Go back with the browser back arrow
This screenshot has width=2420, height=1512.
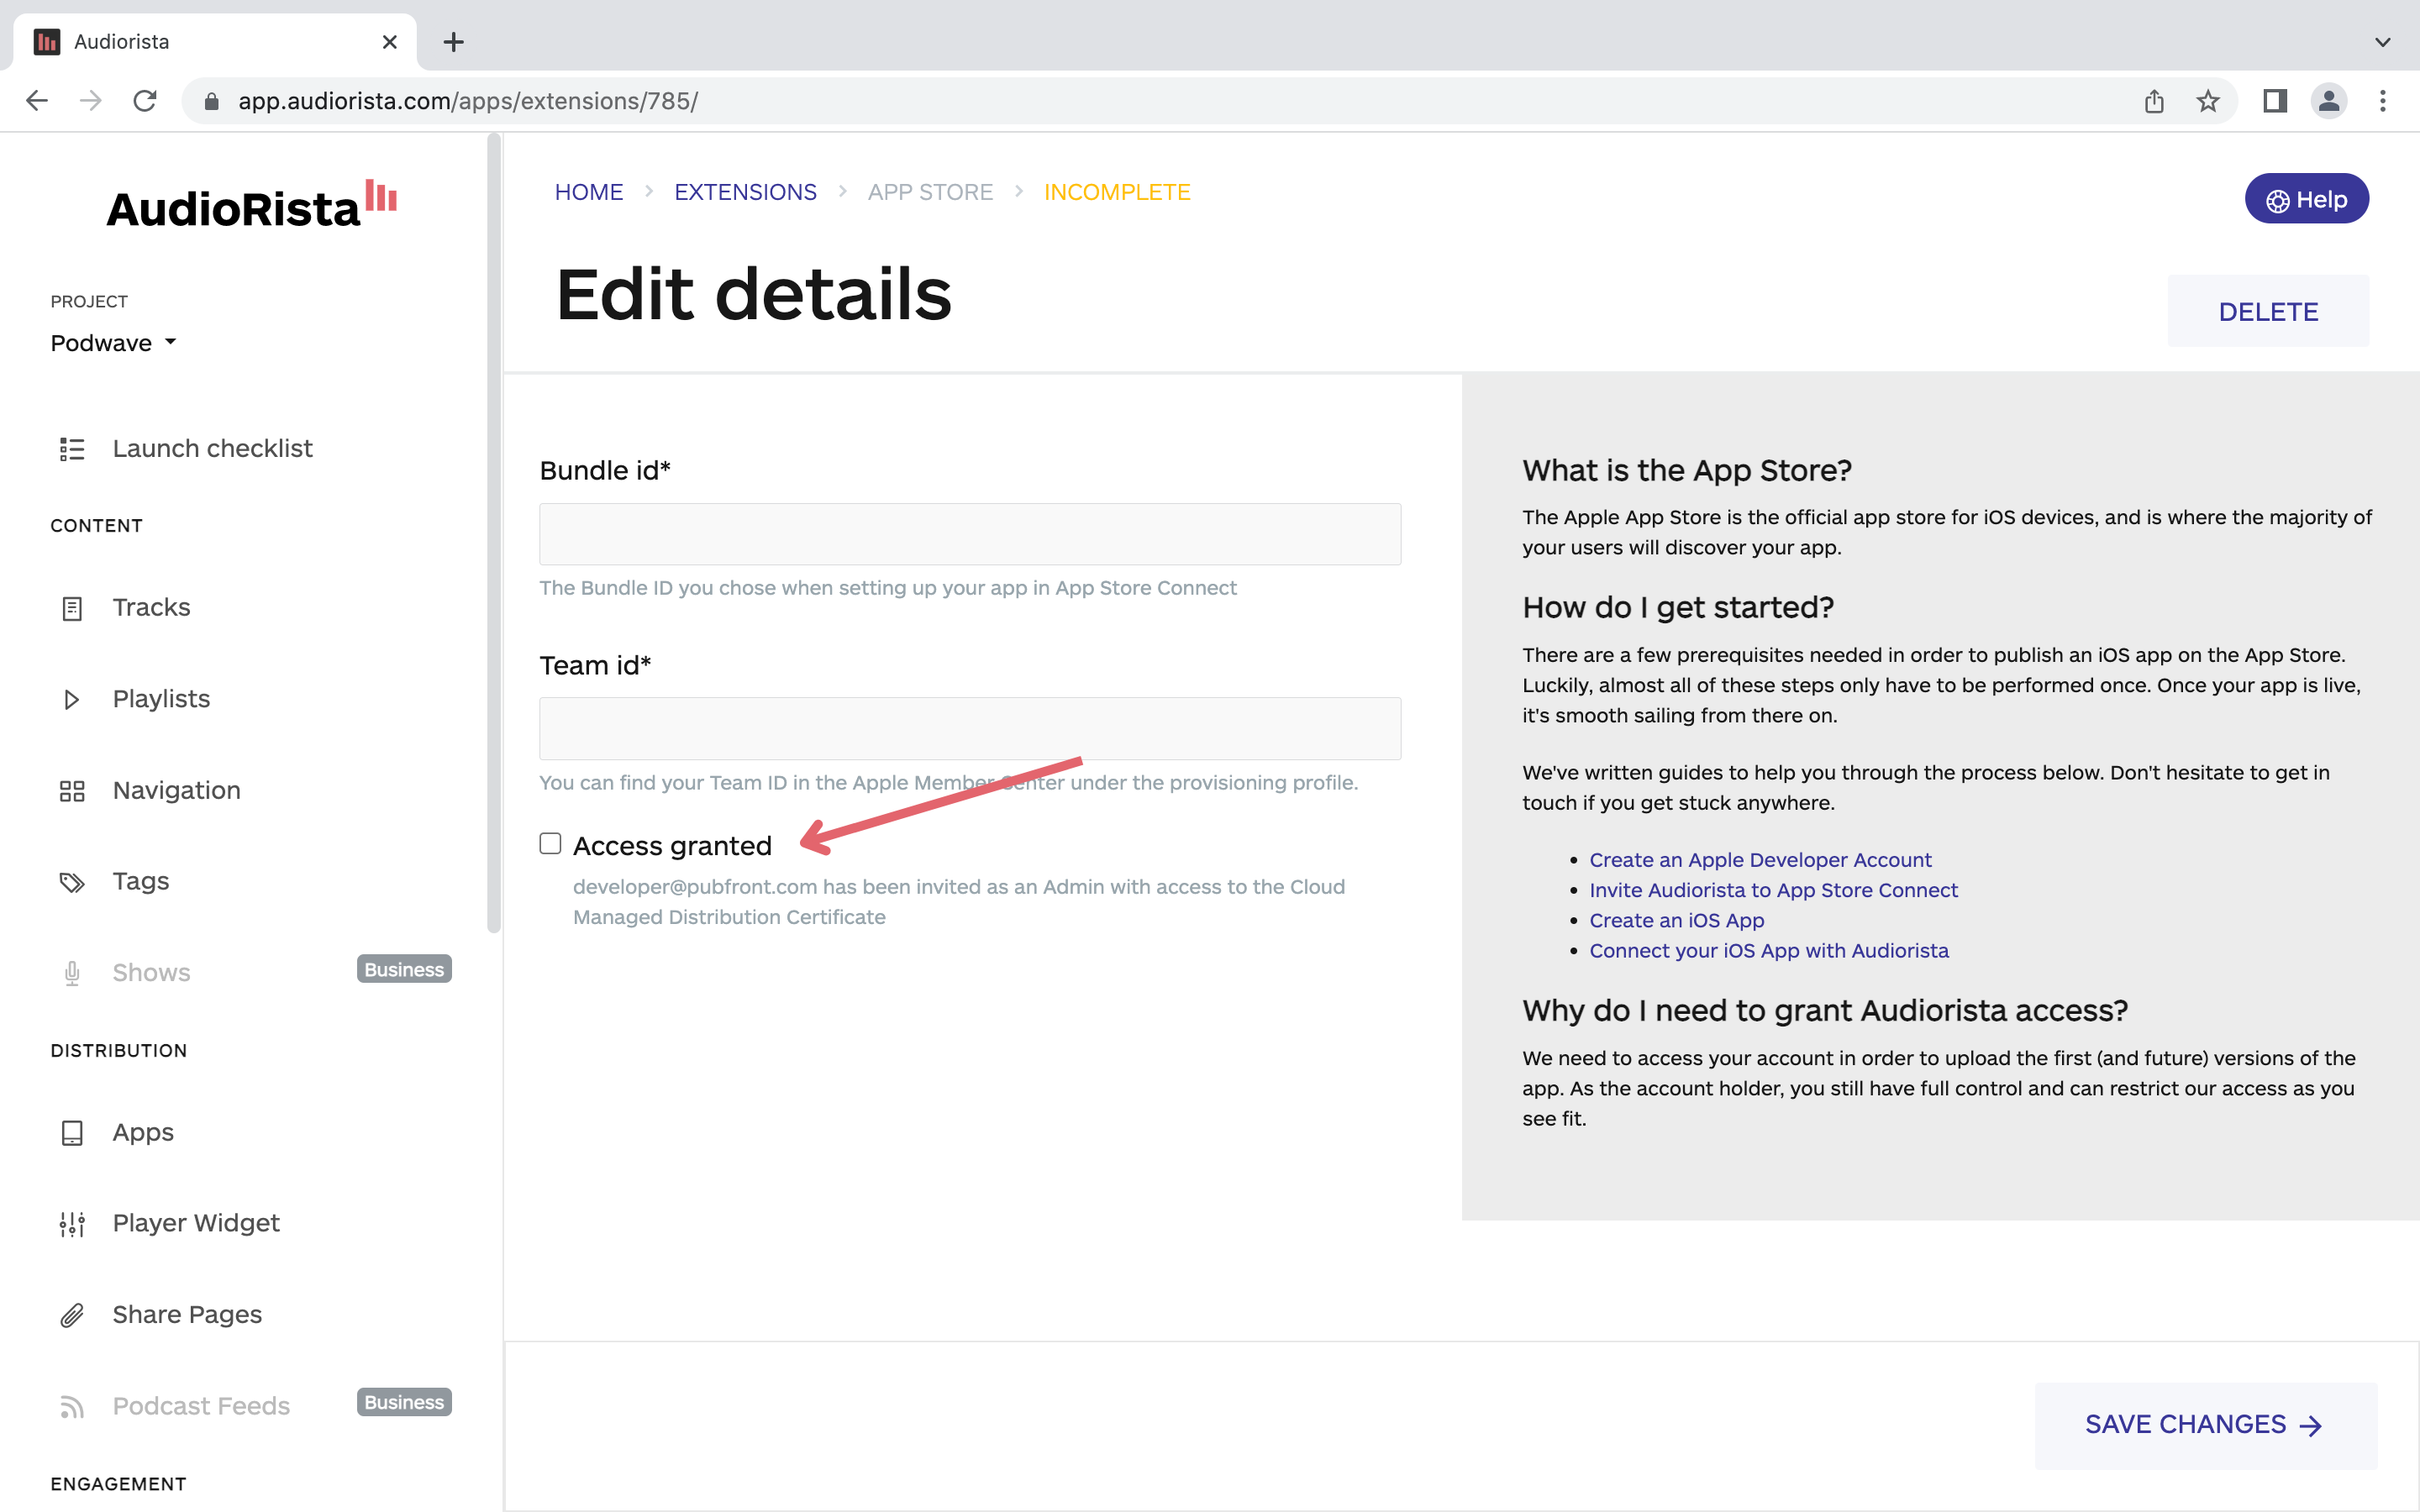pyautogui.click(x=37, y=101)
